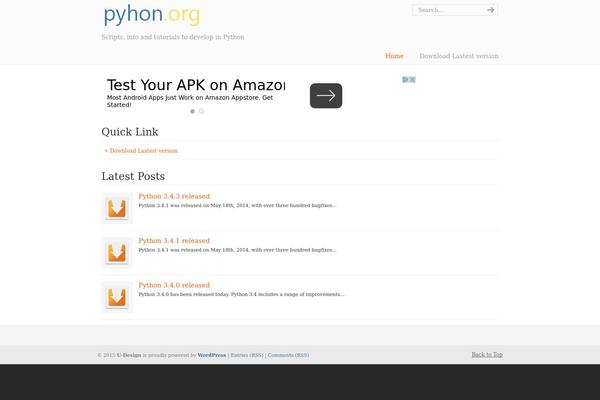Viewport: 600px width, 400px height.
Task: Open the Python 3.4.0 released post
Action: point(174,285)
